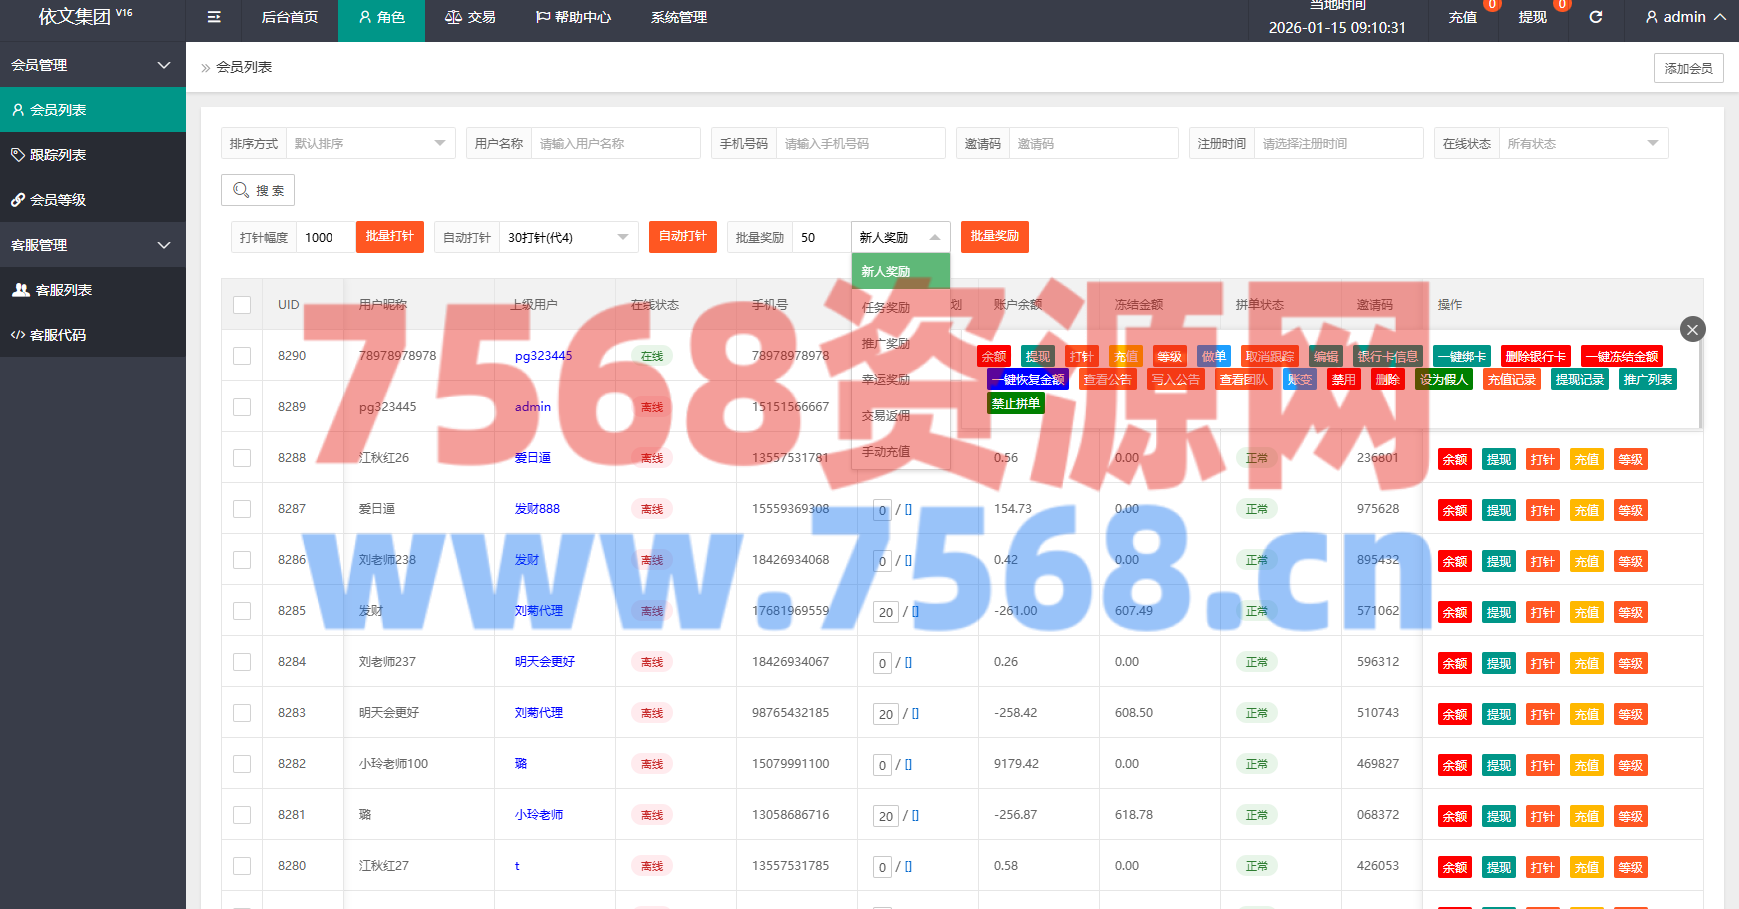Click the 添加会员 button
1739x909 pixels.
pyautogui.click(x=1688, y=68)
